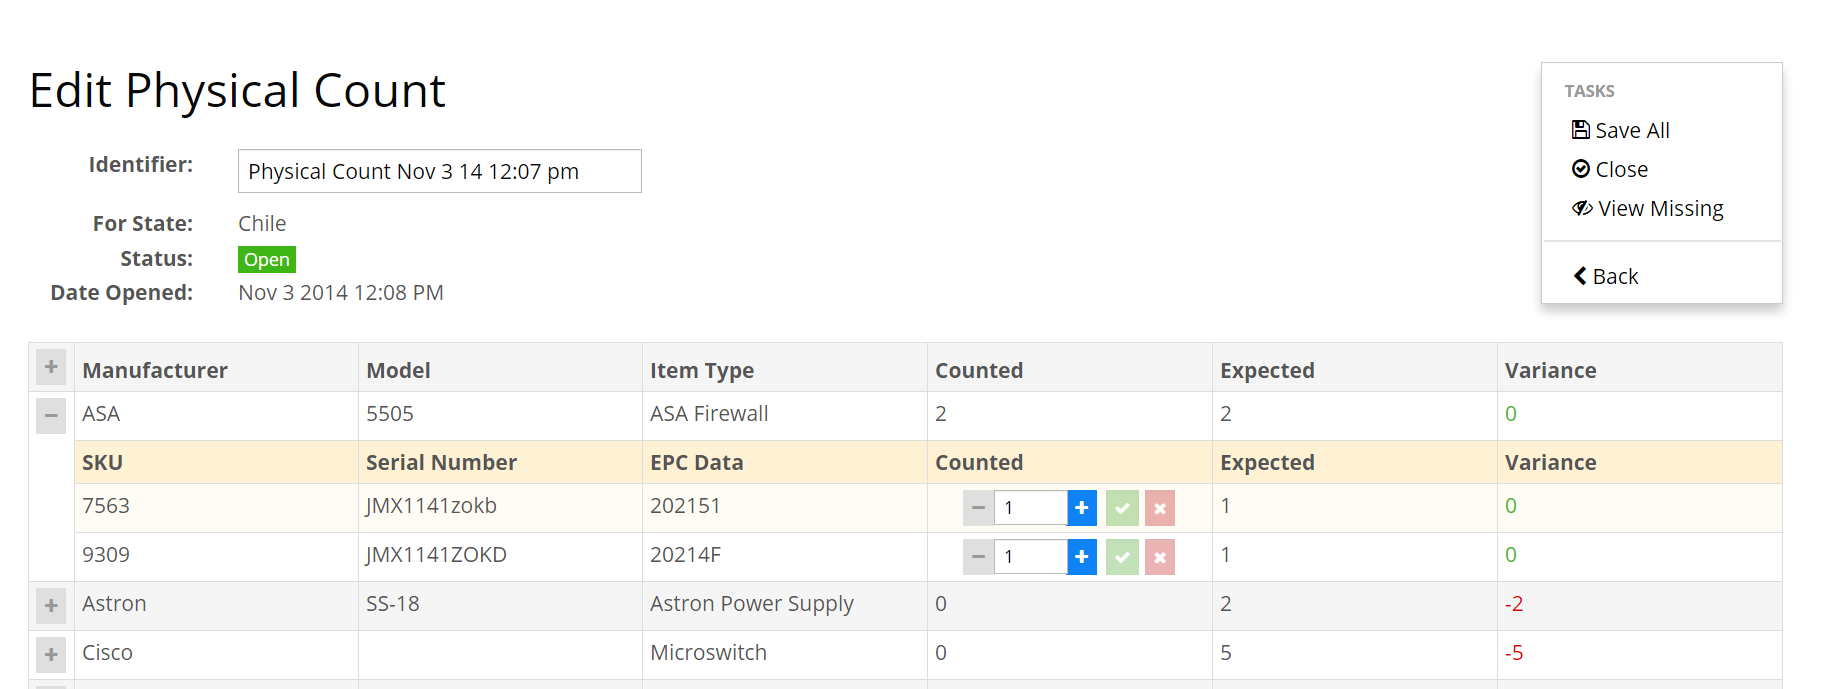
Task: Decrease counted quantity for SKU 9309
Action: pos(978,557)
